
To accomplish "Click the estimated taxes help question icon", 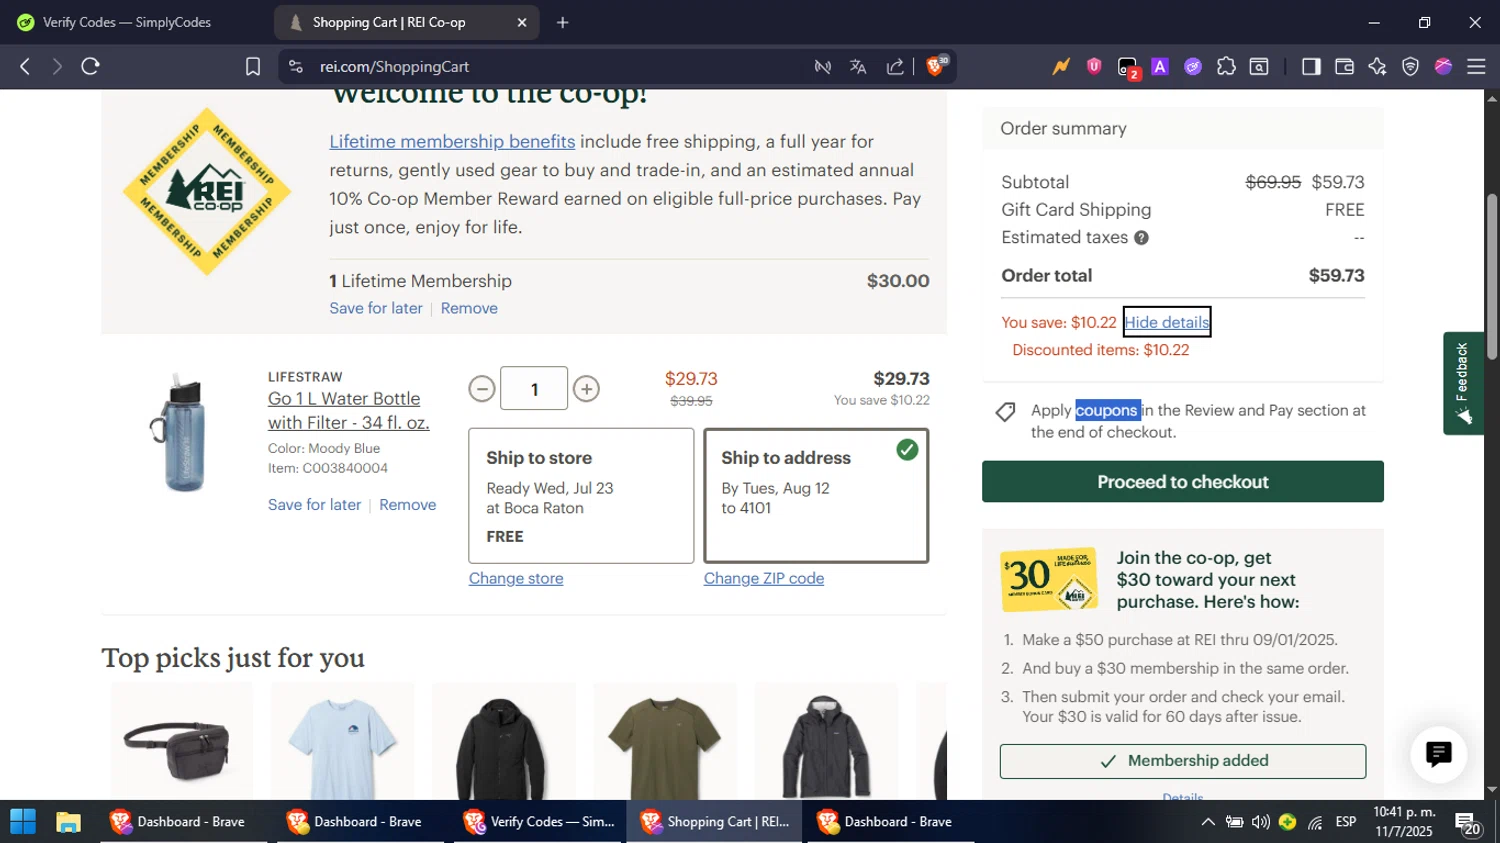I will [1141, 238].
